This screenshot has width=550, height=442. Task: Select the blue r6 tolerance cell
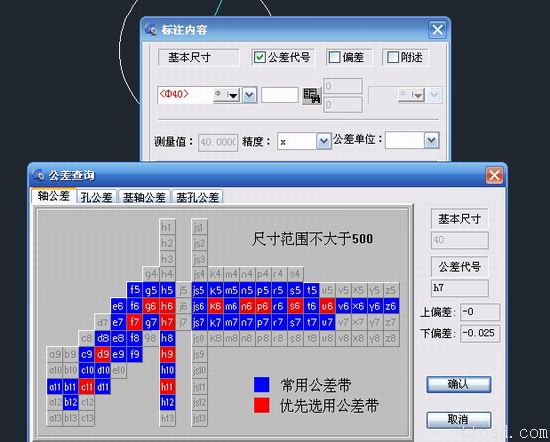[279, 306]
